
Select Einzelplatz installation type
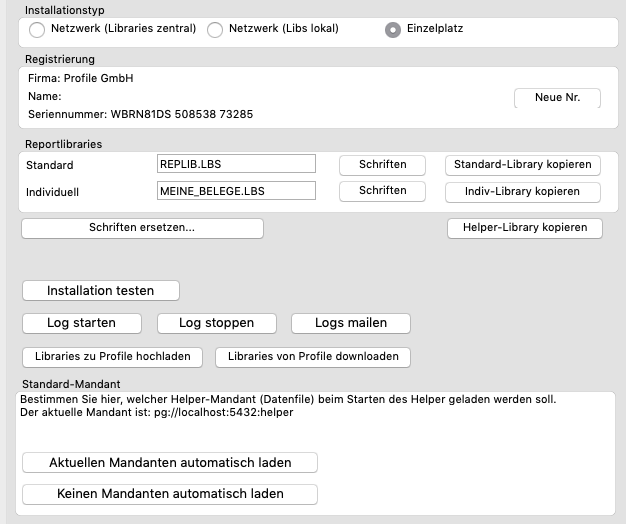tap(394, 30)
